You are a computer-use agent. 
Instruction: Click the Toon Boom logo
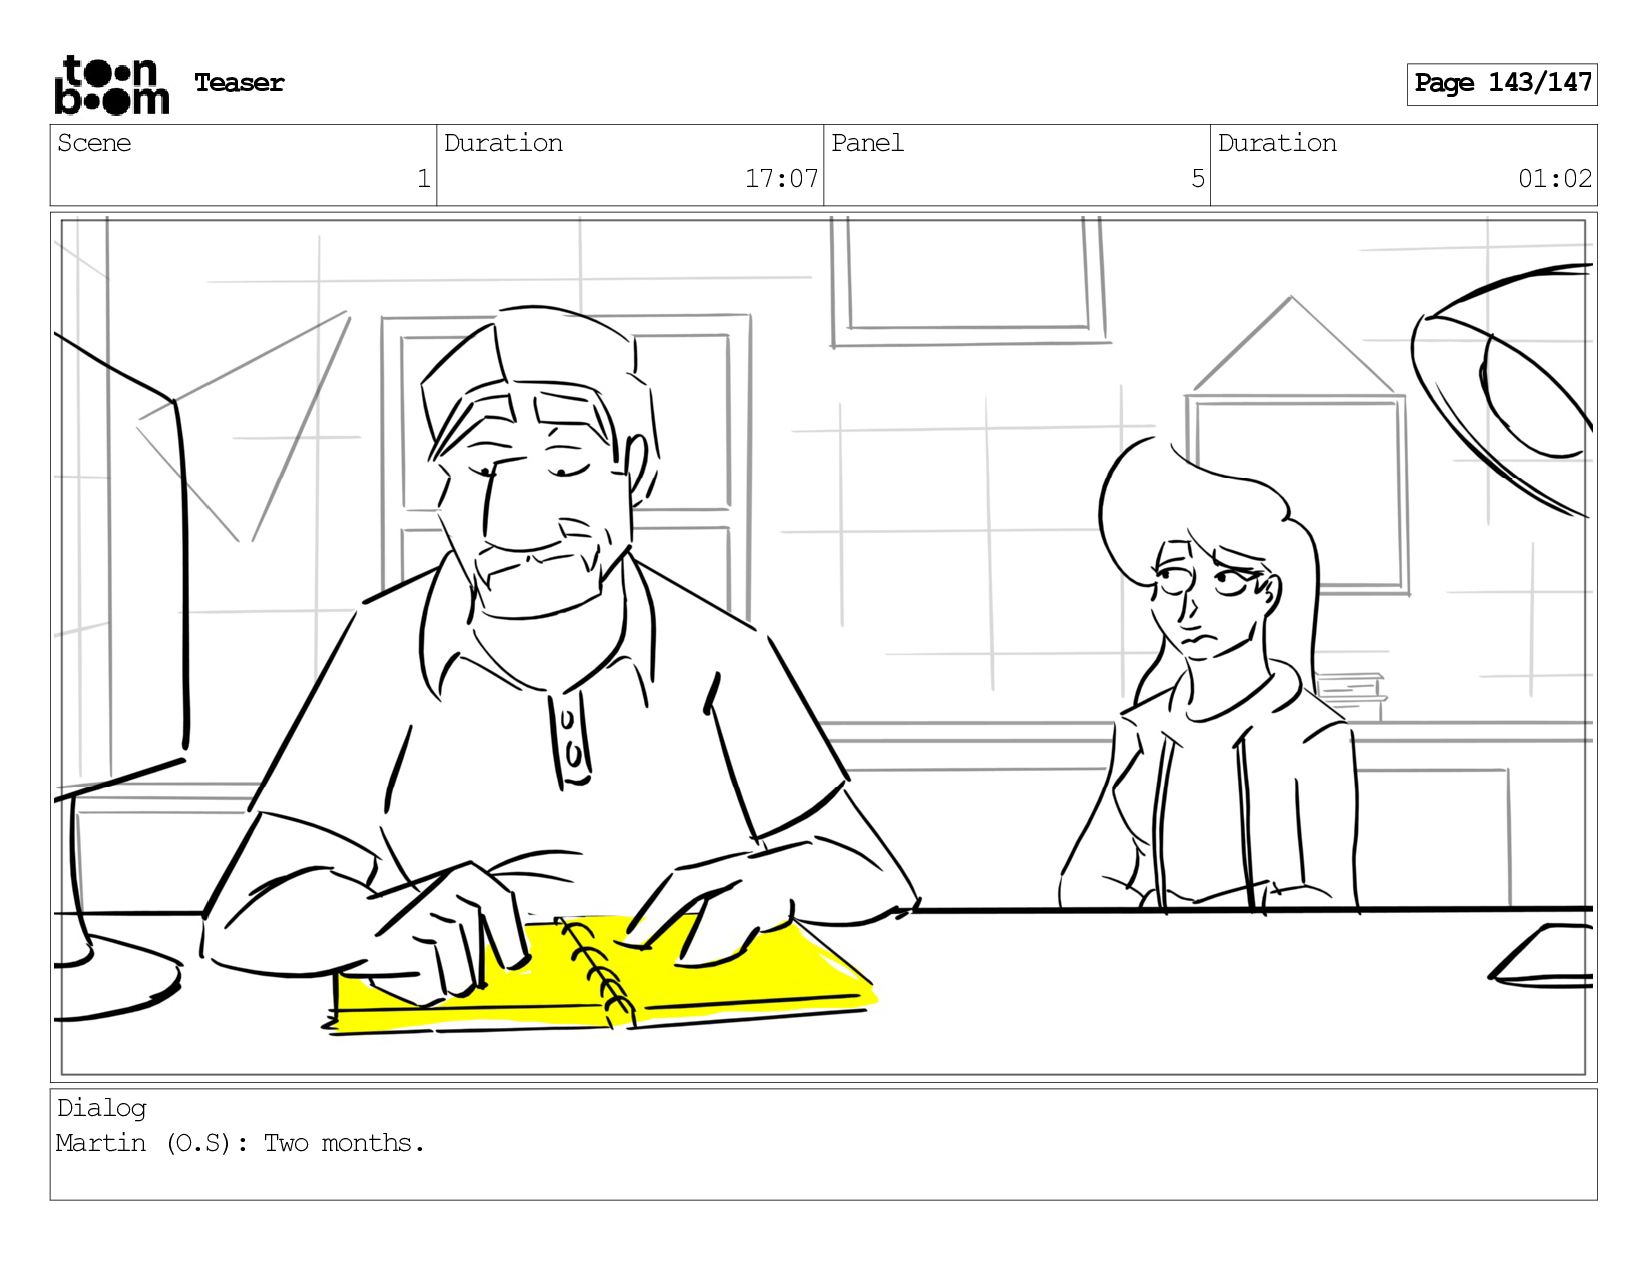(111, 84)
